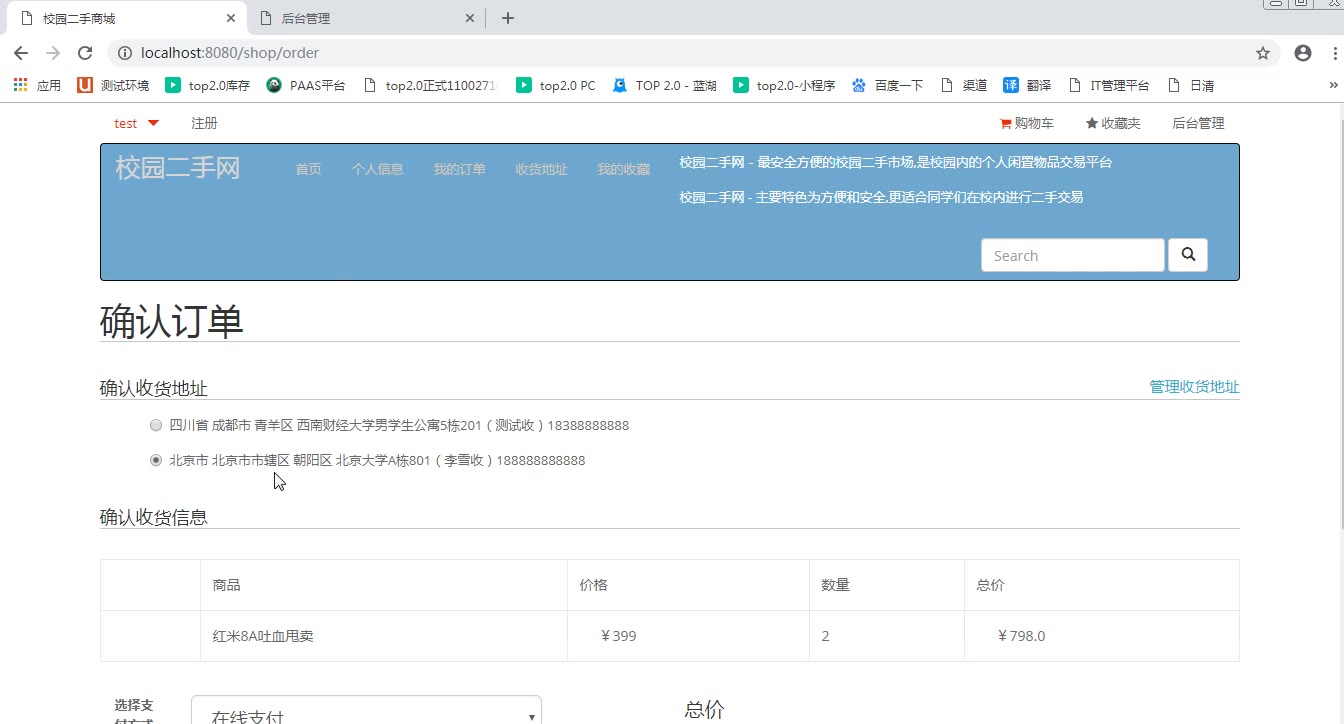The image size is (1344, 724).
Task: Open 我的订单 in the navigation
Action: tap(459, 169)
